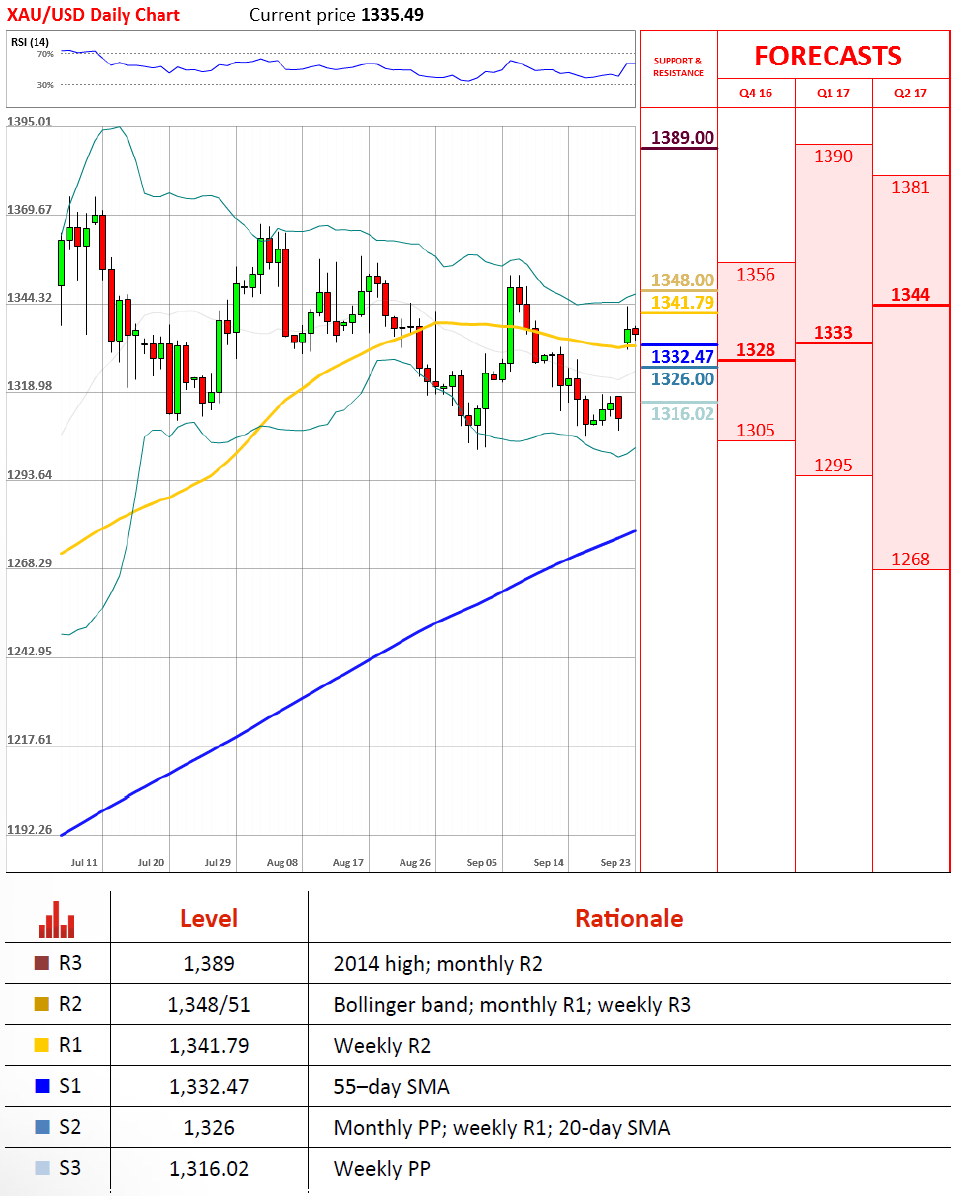Click the '2014 high; monthly R2' rationale
The width and height of the screenshot is (962, 1196).
tap(438, 964)
